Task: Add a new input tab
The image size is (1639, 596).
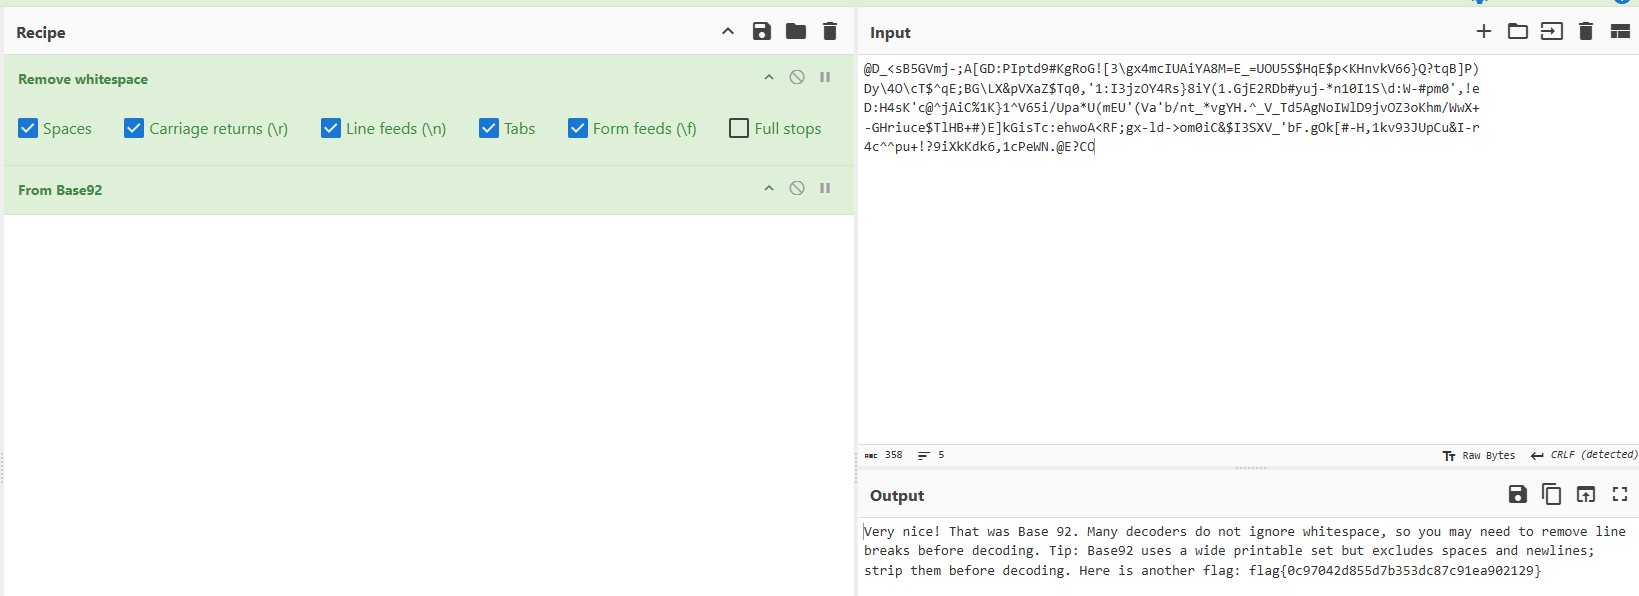Action: tap(1484, 31)
